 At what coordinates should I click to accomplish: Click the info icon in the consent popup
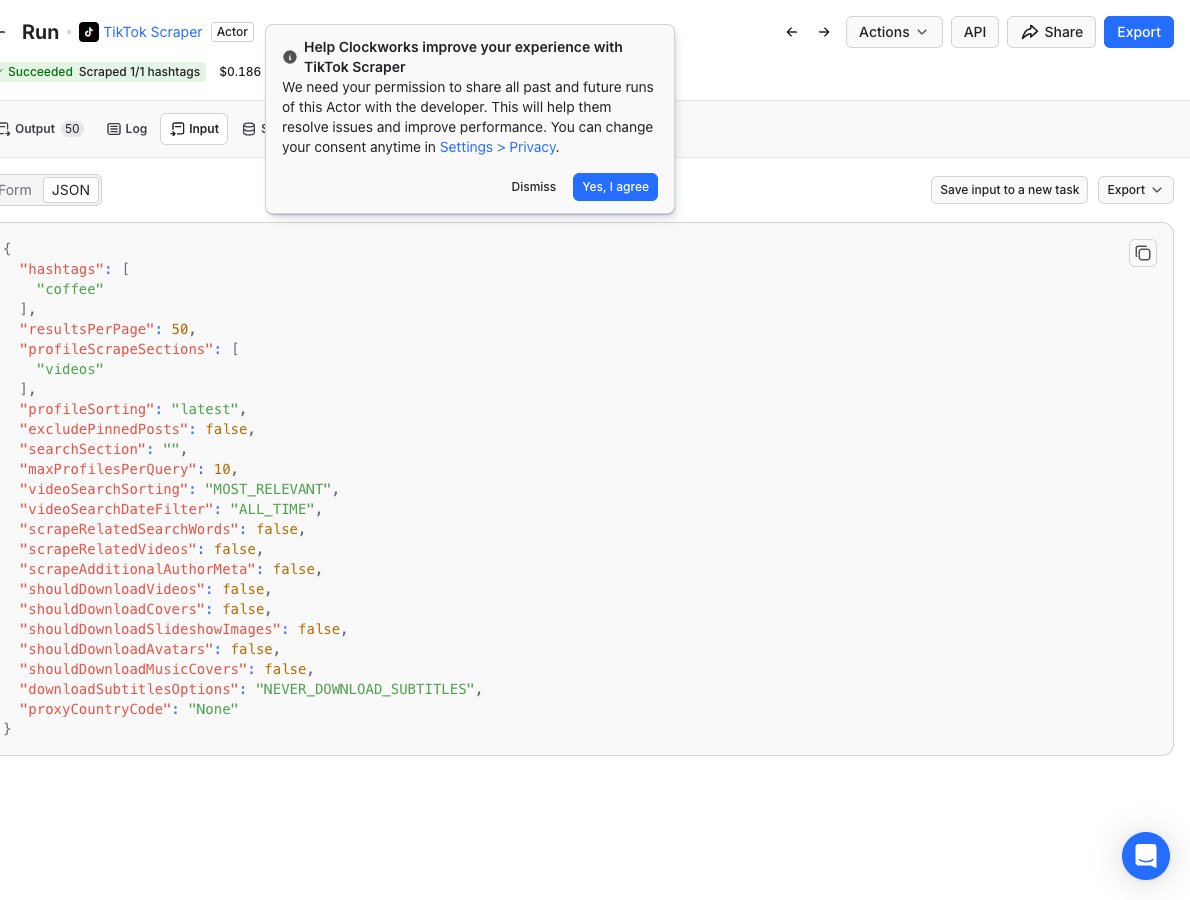point(290,57)
